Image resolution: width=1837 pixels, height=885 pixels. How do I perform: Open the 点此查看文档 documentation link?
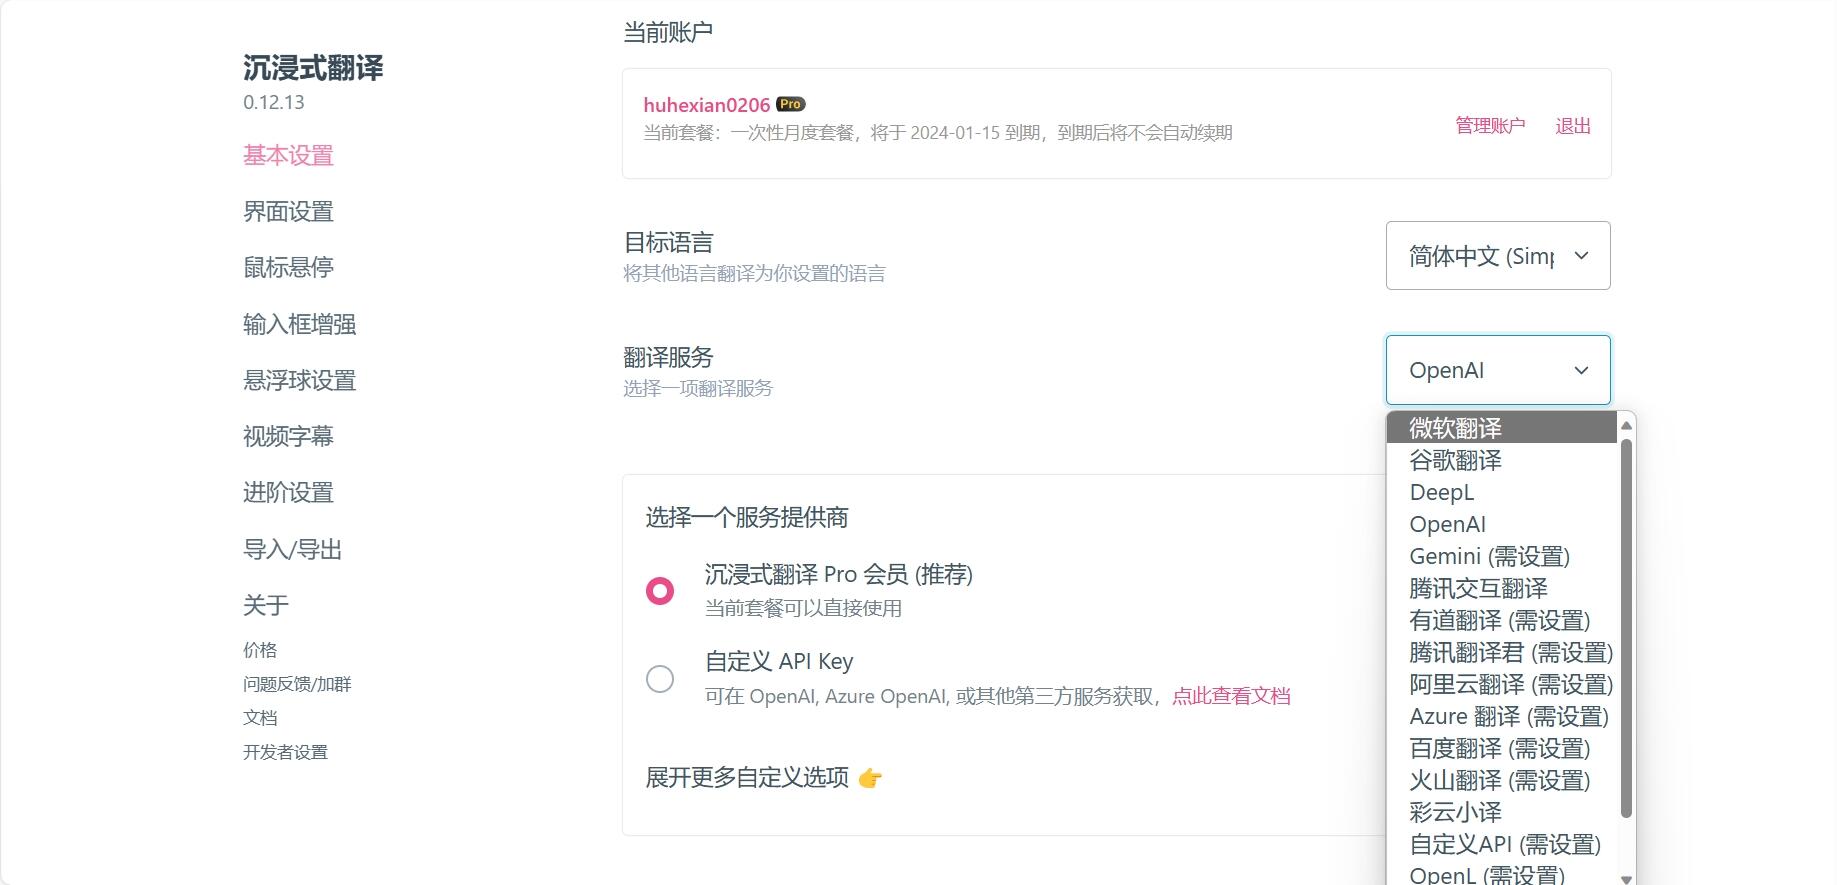(1231, 696)
